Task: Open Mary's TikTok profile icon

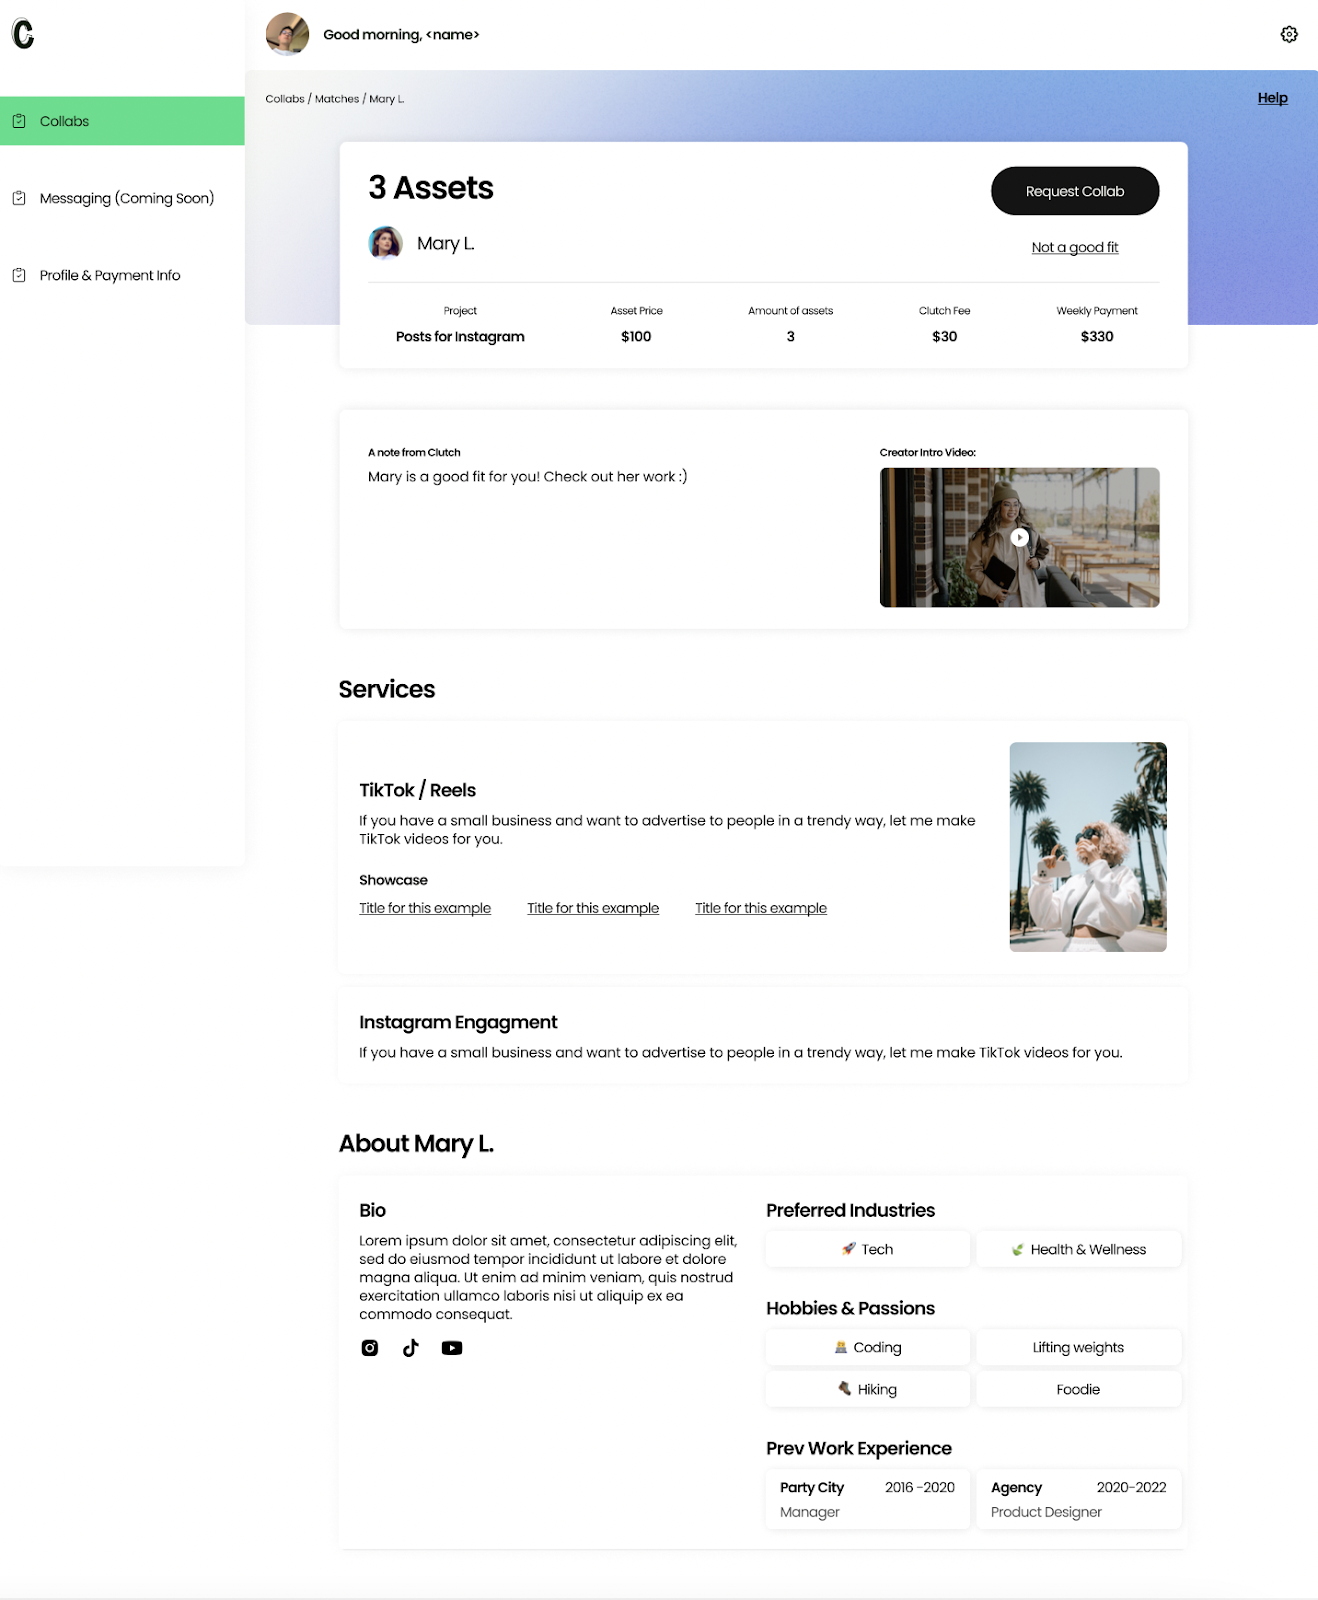Action: [x=411, y=1348]
